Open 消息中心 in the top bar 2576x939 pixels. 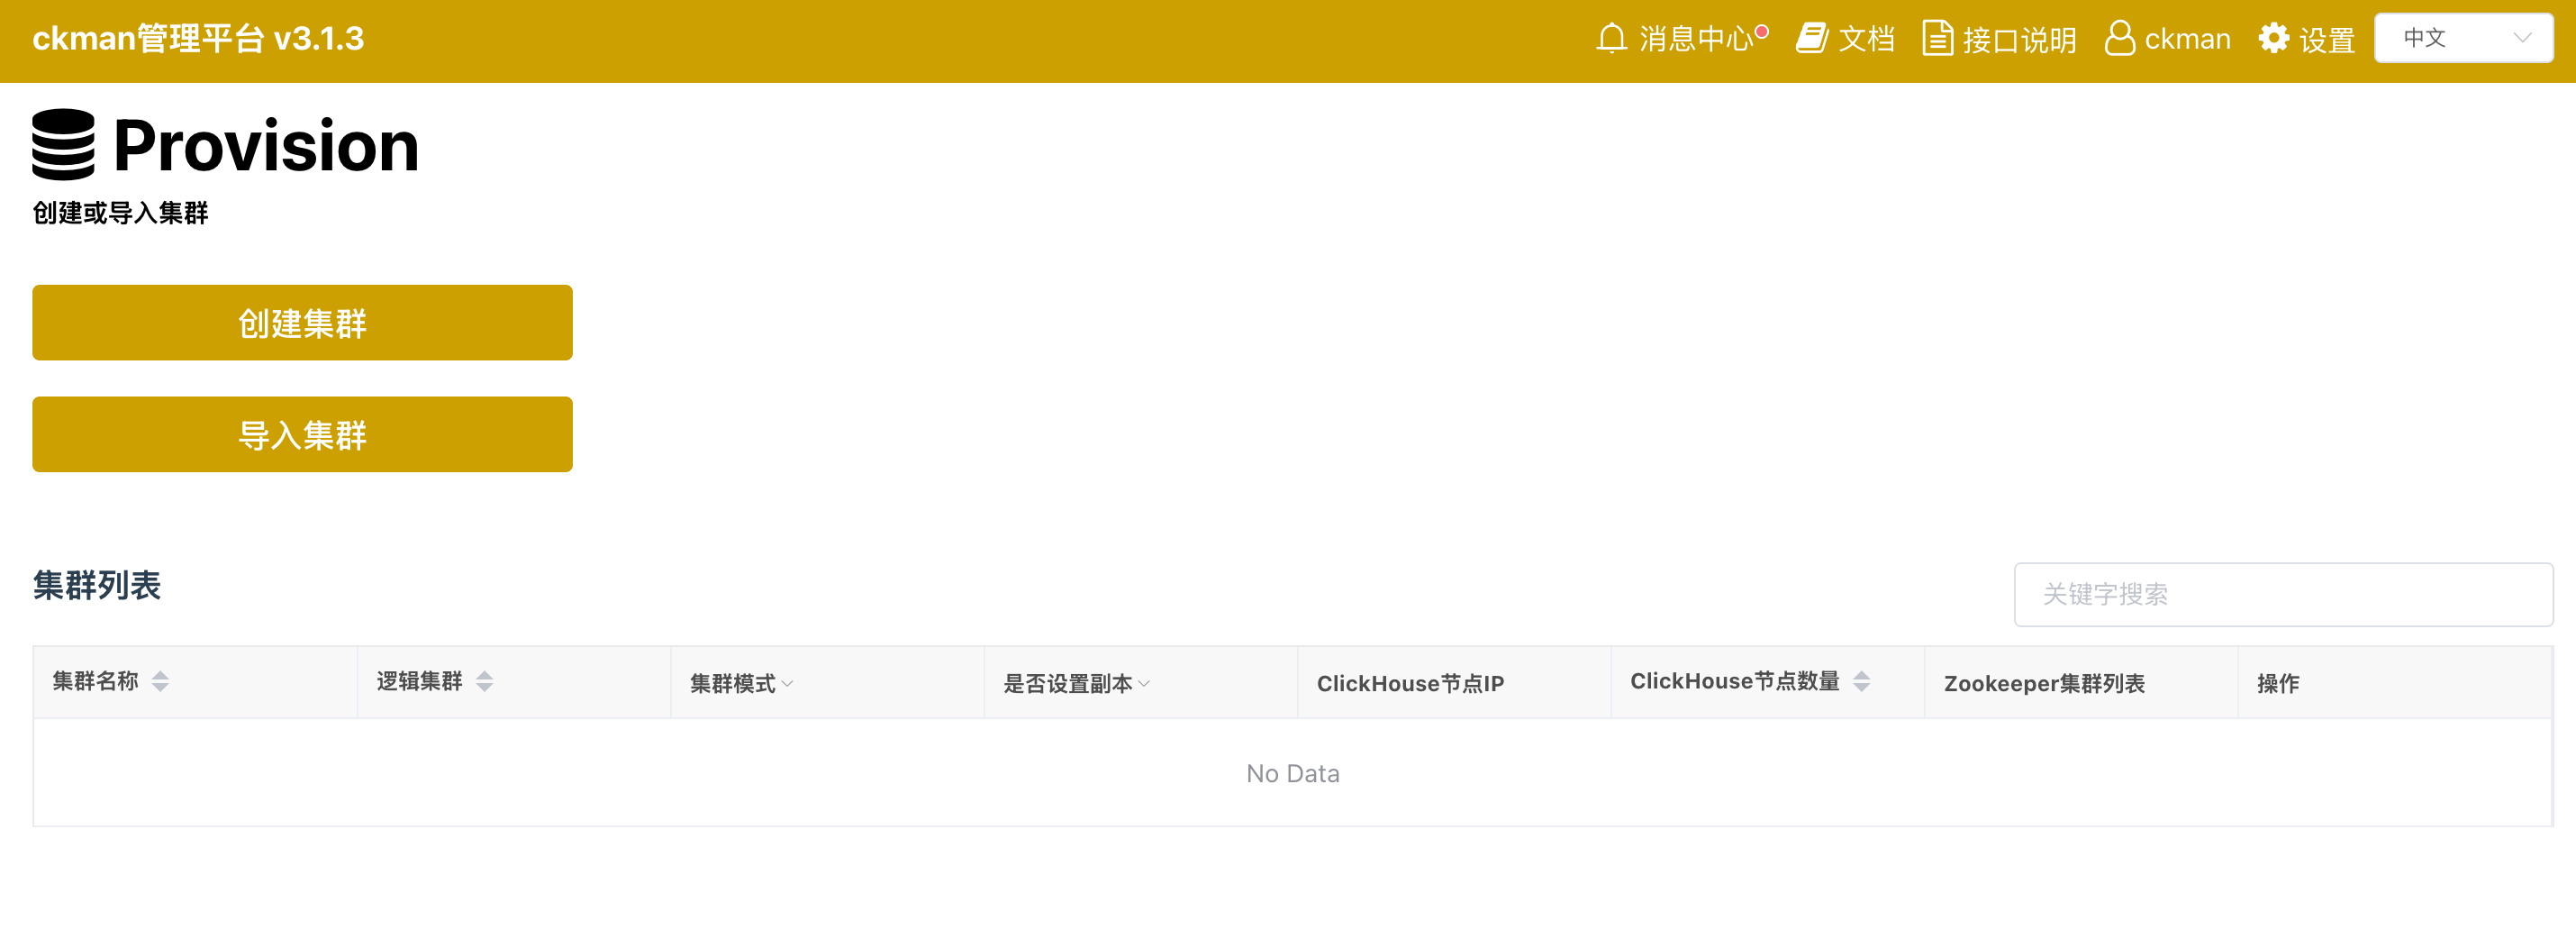click(1695, 39)
